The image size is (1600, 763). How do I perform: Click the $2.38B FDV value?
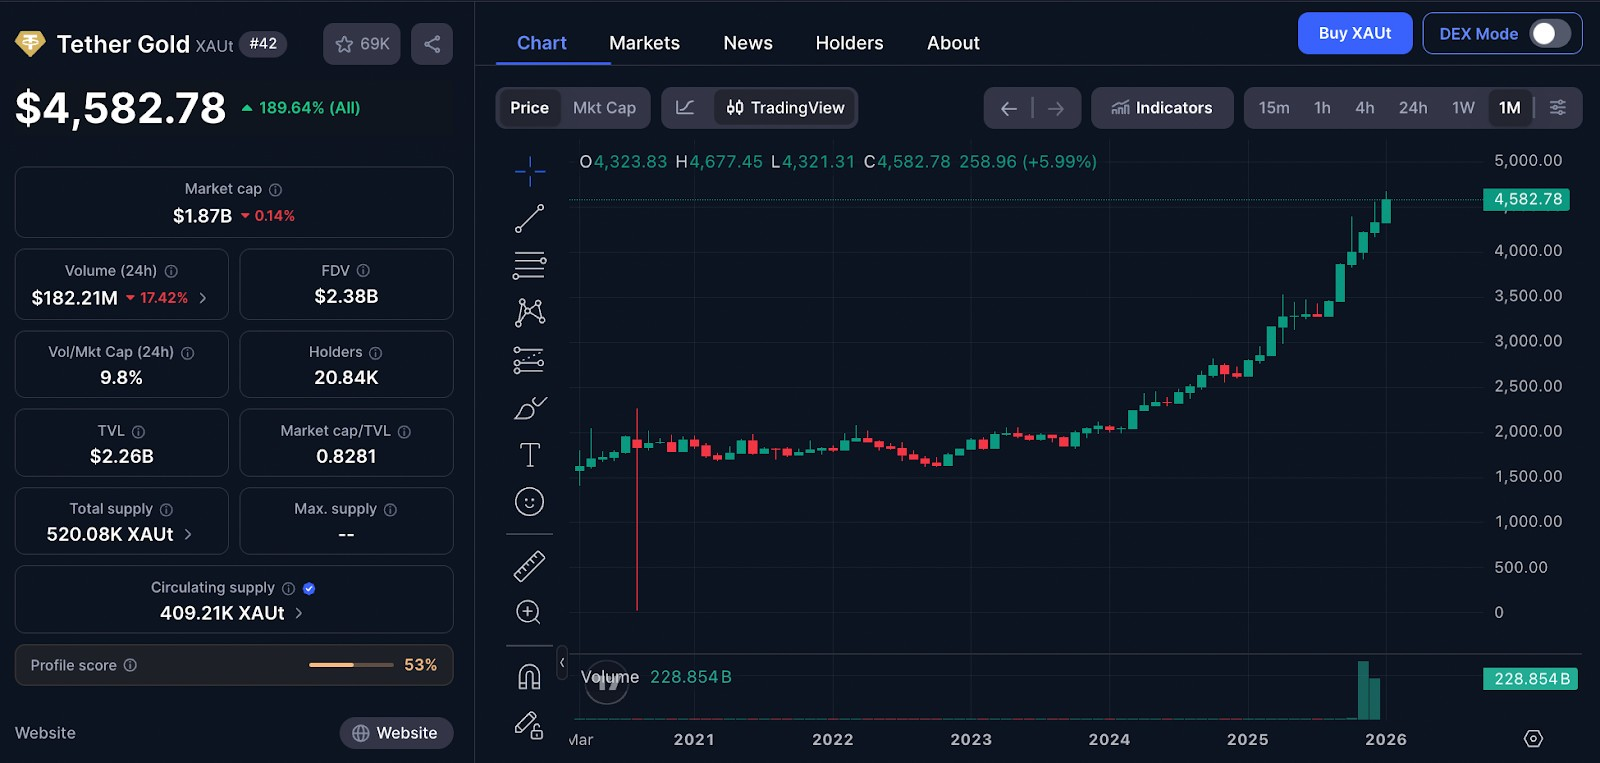pos(346,297)
